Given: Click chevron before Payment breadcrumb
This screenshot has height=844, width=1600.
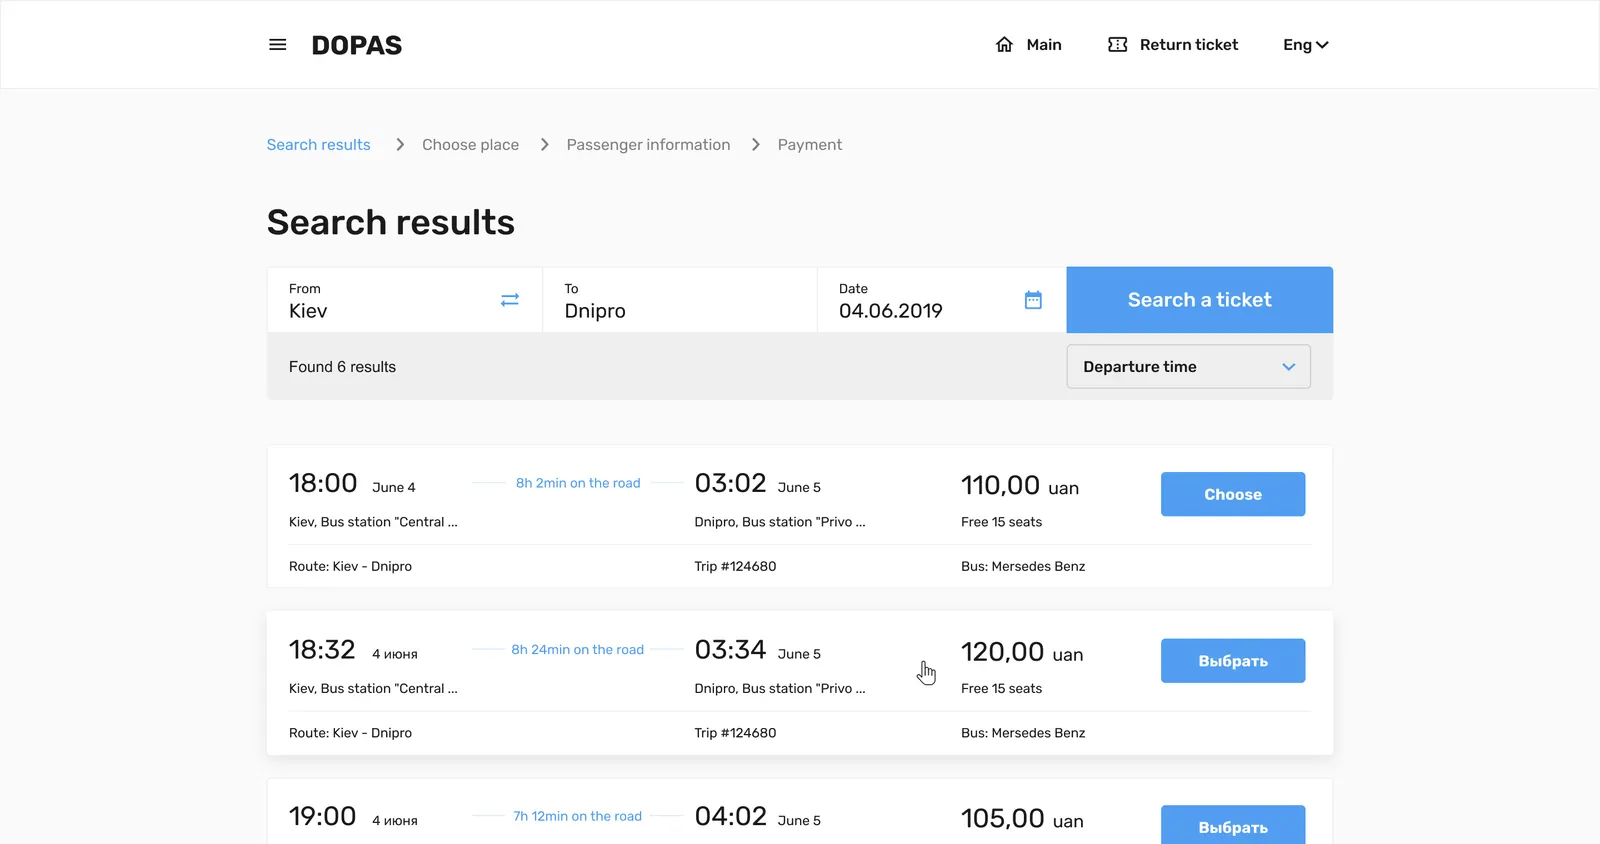Looking at the screenshot, I should click(756, 145).
